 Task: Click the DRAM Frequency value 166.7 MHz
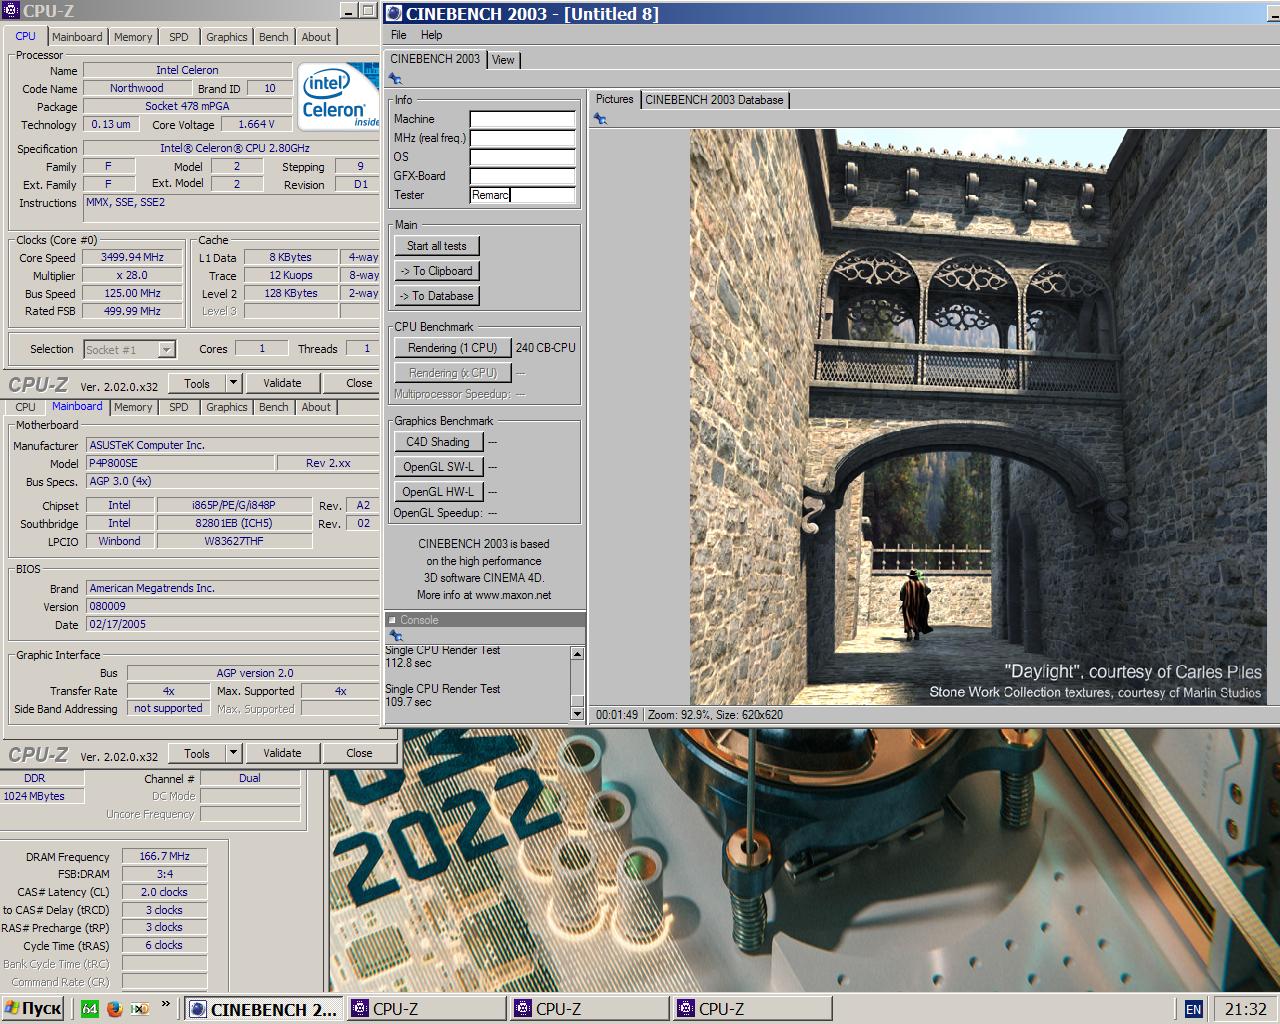click(165, 856)
